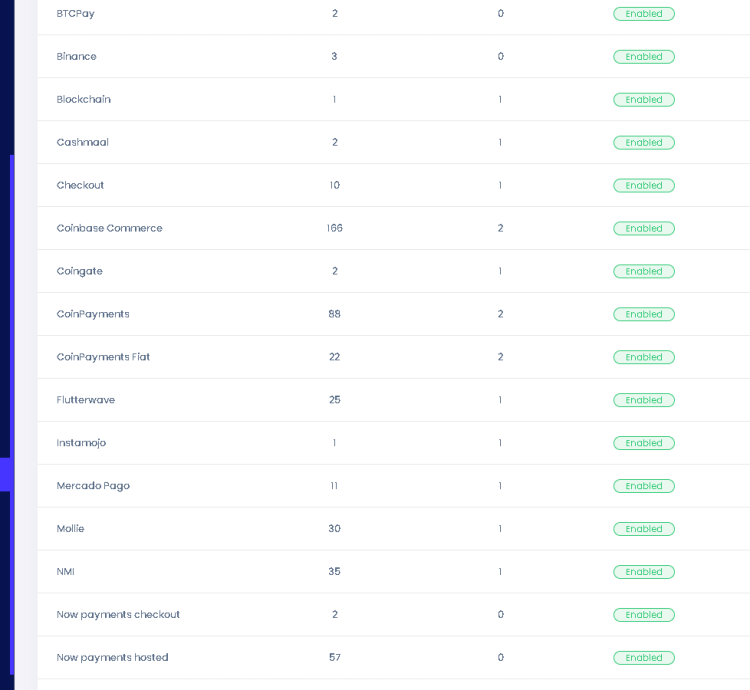
Task: Click the Enabled badge for CoinPayments Fiat
Action: 643,357
